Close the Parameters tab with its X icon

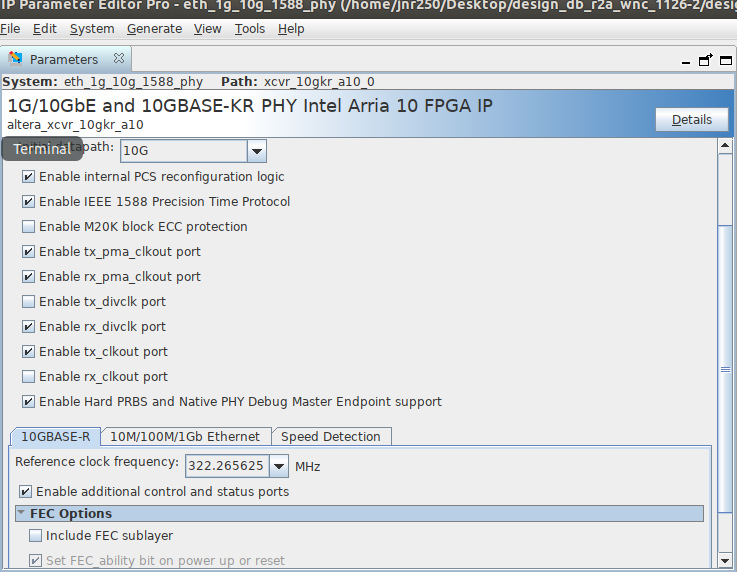pyautogui.click(x=119, y=59)
